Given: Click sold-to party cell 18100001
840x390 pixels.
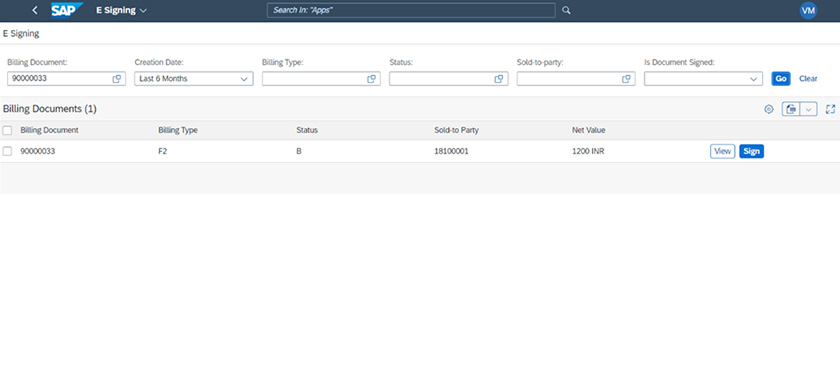Looking at the screenshot, I should point(451,152).
